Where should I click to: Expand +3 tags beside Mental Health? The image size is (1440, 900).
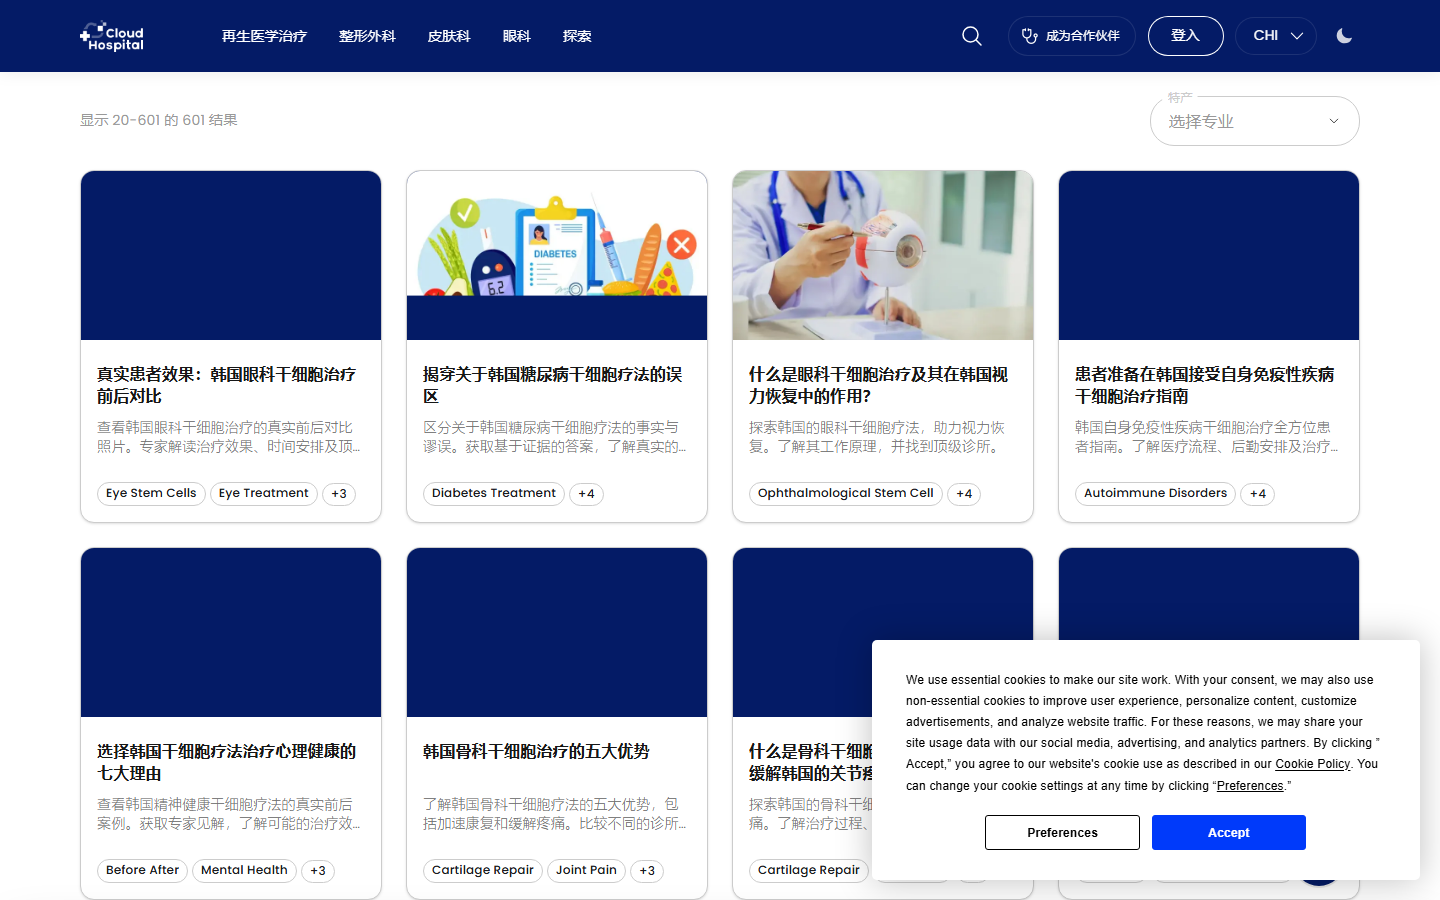tap(318, 871)
